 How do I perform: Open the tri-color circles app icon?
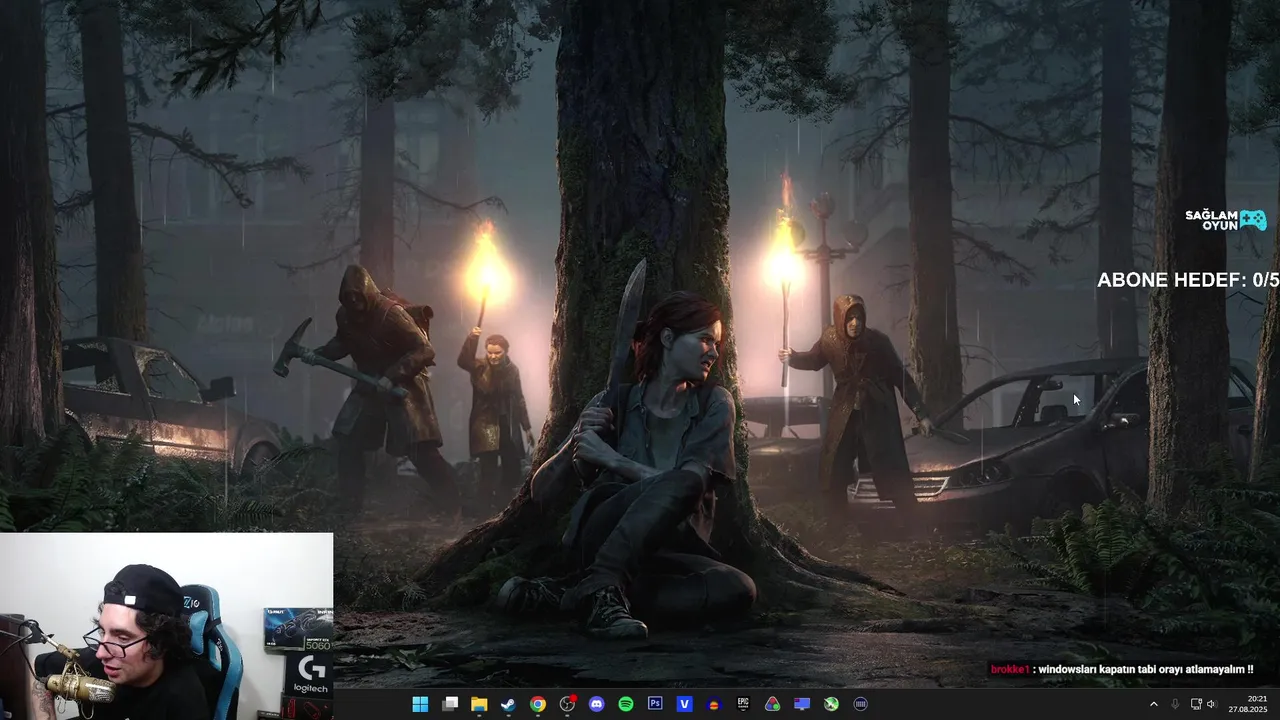(x=772, y=704)
